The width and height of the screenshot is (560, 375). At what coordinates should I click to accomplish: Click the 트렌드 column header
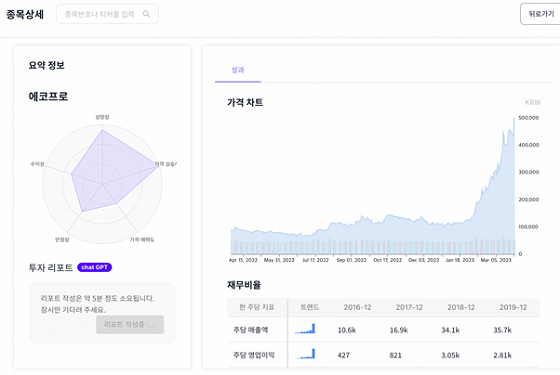[310, 307]
